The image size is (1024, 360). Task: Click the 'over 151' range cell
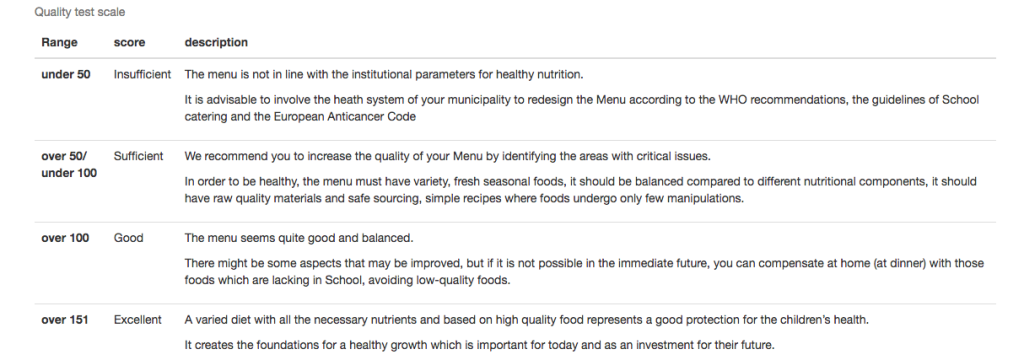tap(65, 320)
